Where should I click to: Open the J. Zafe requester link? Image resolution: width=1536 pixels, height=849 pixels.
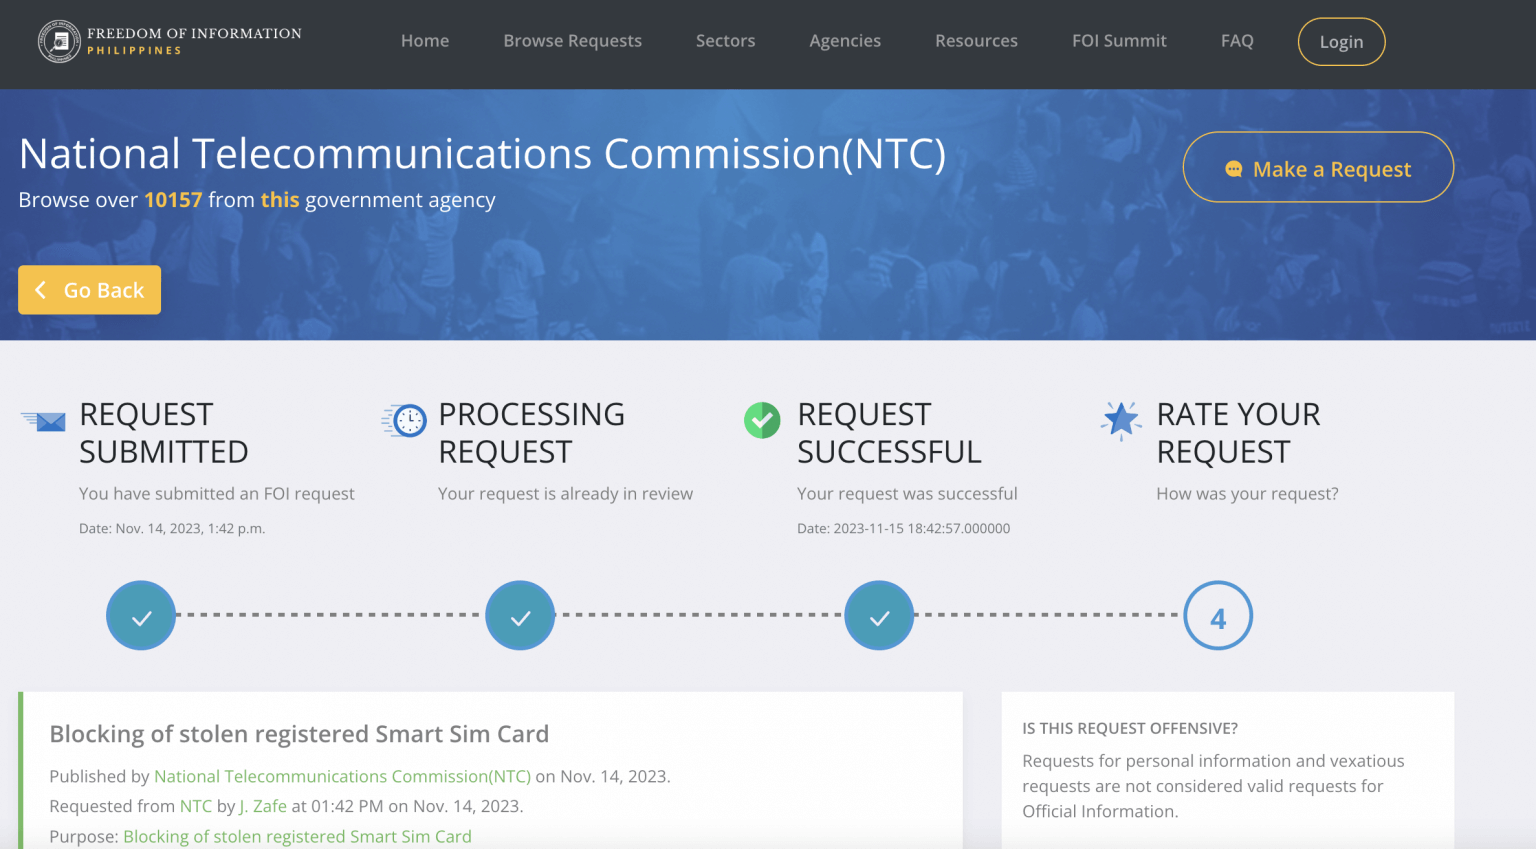point(263,806)
